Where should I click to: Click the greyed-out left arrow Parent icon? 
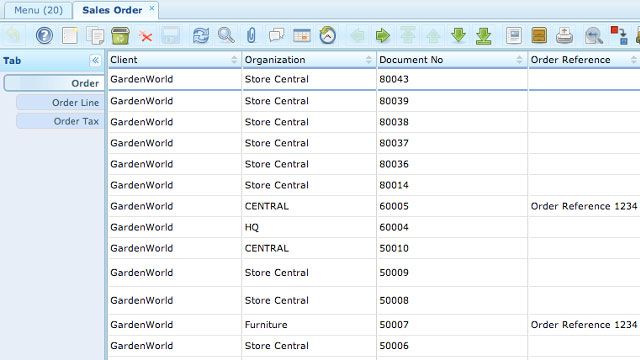[358, 36]
